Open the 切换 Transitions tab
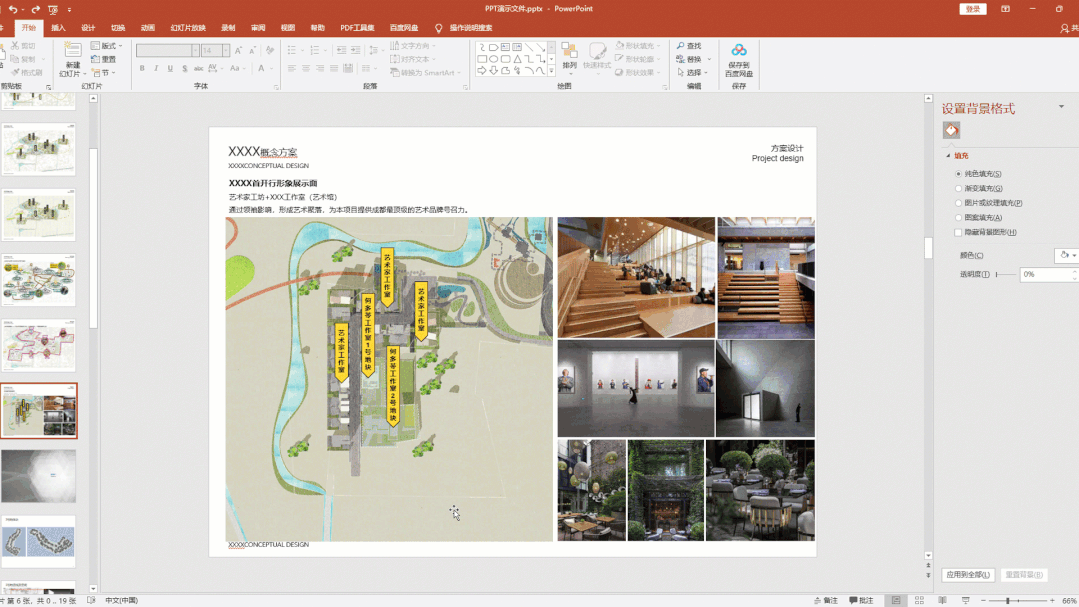 pyautogui.click(x=118, y=28)
